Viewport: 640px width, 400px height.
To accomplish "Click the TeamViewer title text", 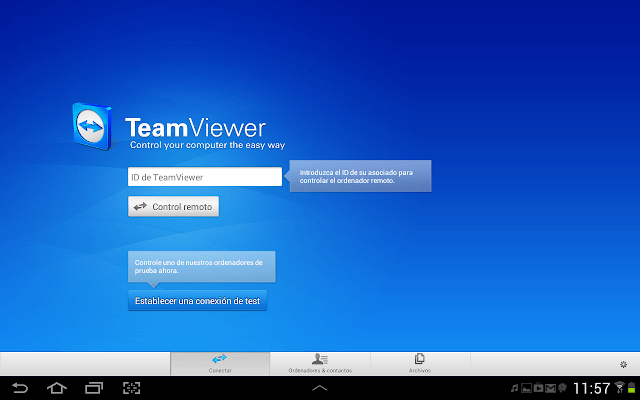I will [195, 128].
